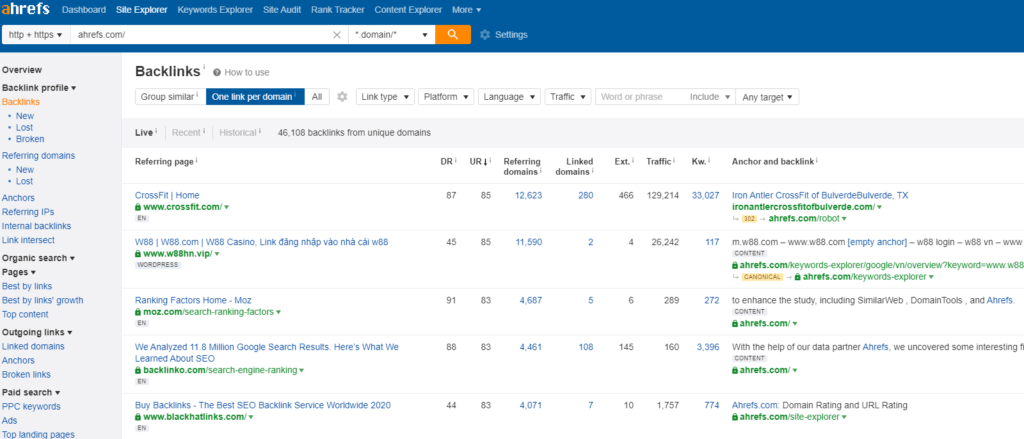Click the 302 redirect badge
Viewport: 1024px width, 439px height.
click(749, 219)
